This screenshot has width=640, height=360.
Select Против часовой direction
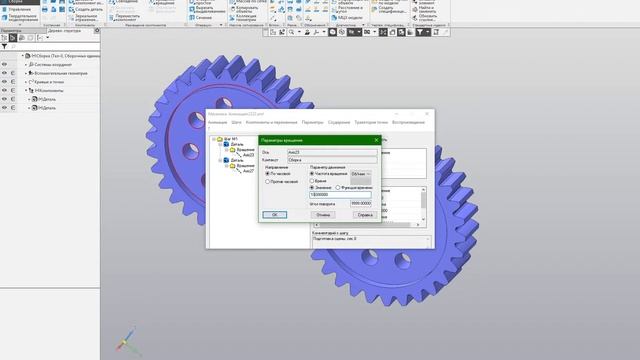[268, 182]
